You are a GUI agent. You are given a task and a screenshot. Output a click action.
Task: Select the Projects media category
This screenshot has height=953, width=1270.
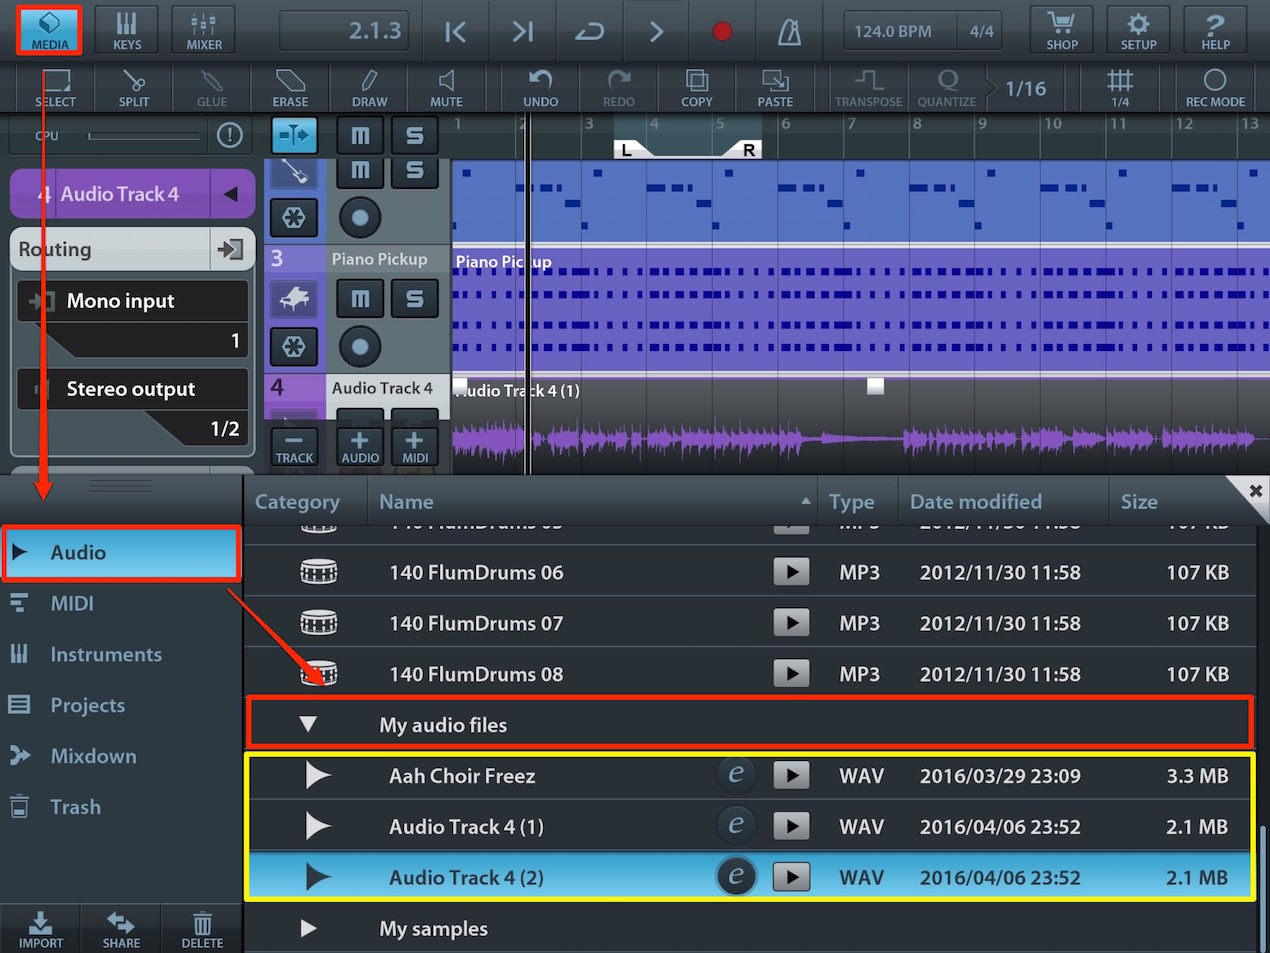[x=121, y=705]
